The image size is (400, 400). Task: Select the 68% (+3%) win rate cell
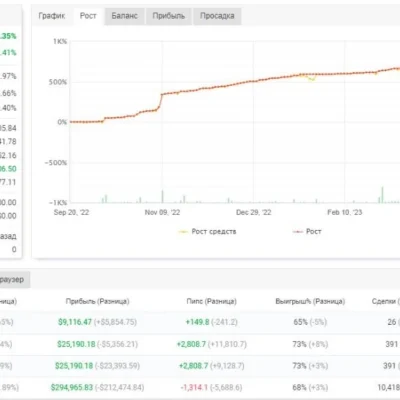310,387
